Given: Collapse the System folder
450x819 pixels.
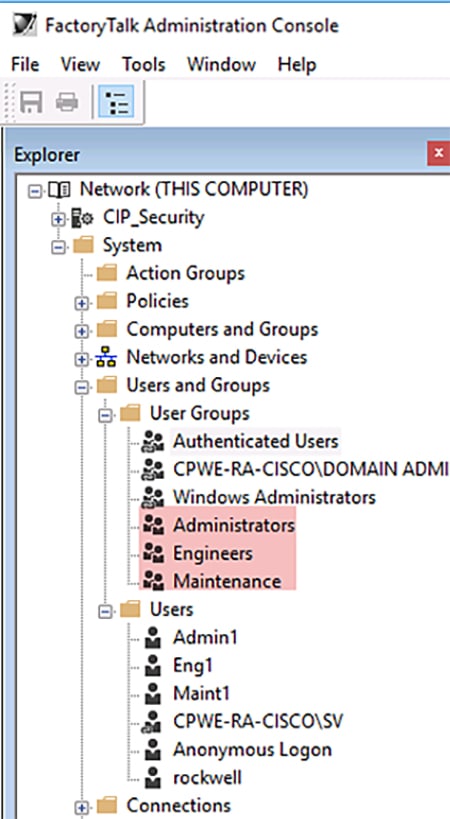Looking at the screenshot, I should click(x=58, y=248).
